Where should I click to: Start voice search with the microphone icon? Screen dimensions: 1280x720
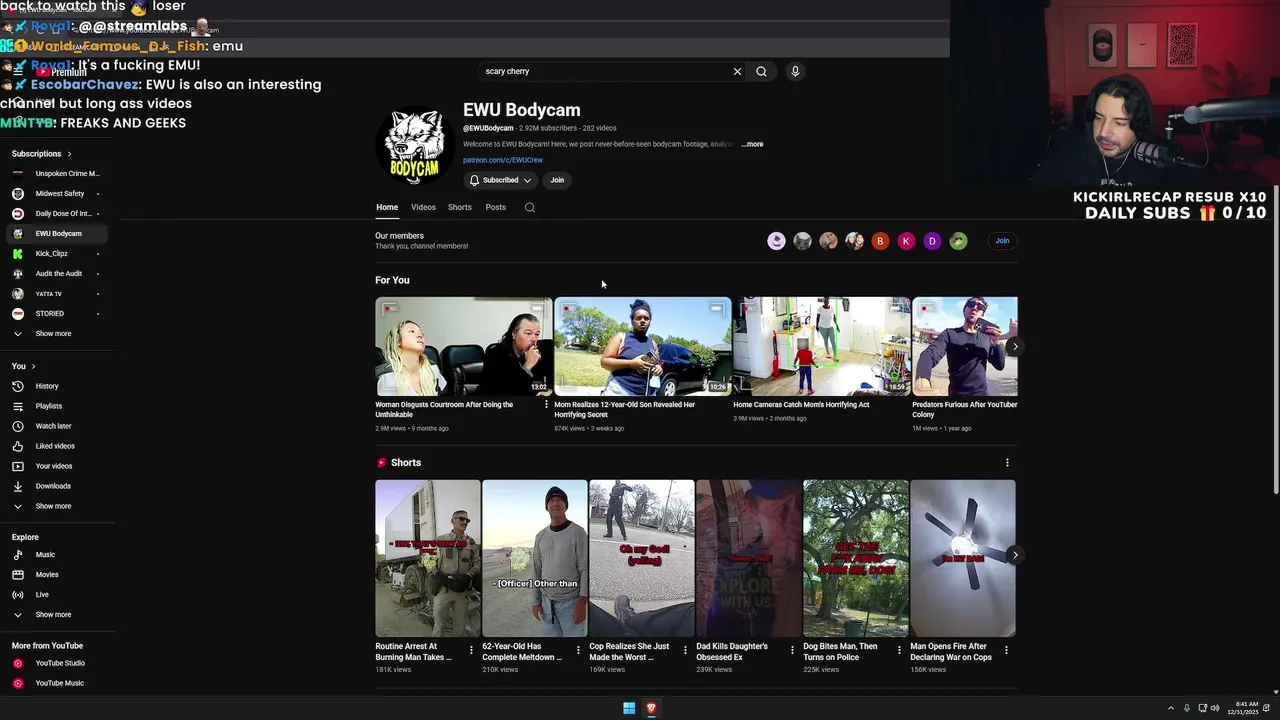[x=795, y=71]
